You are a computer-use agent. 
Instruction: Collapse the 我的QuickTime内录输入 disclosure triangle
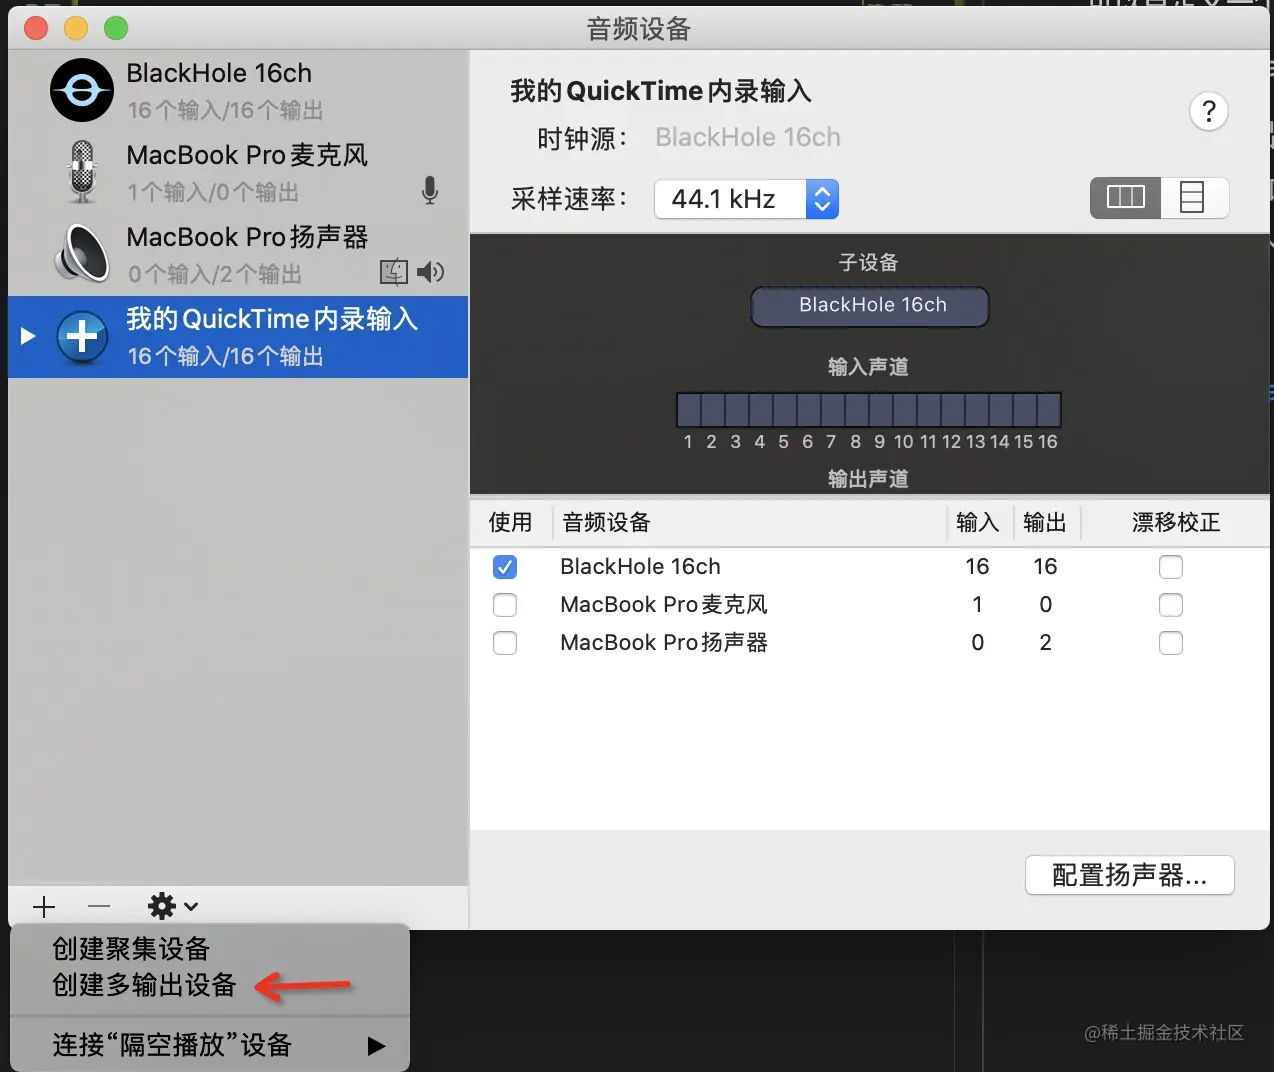(x=28, y=336)
